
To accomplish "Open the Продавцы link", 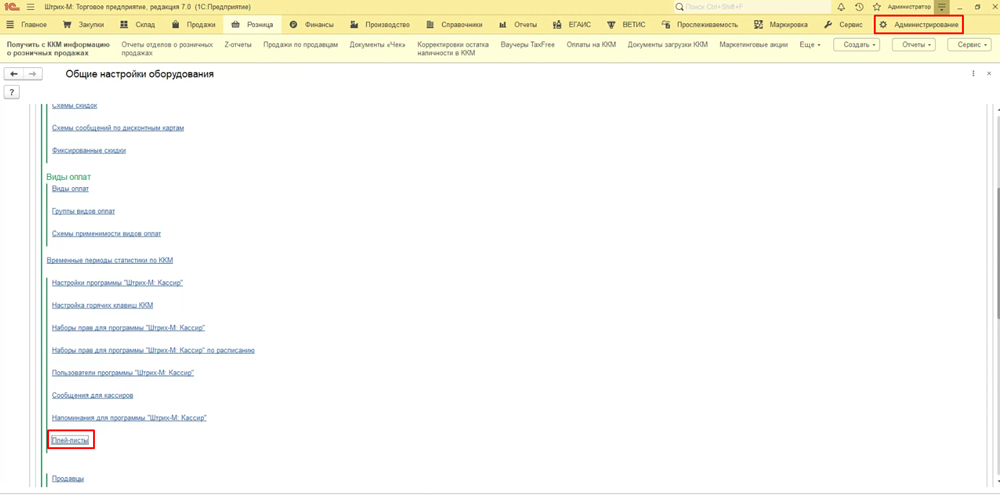I will [x=68, y=478].
